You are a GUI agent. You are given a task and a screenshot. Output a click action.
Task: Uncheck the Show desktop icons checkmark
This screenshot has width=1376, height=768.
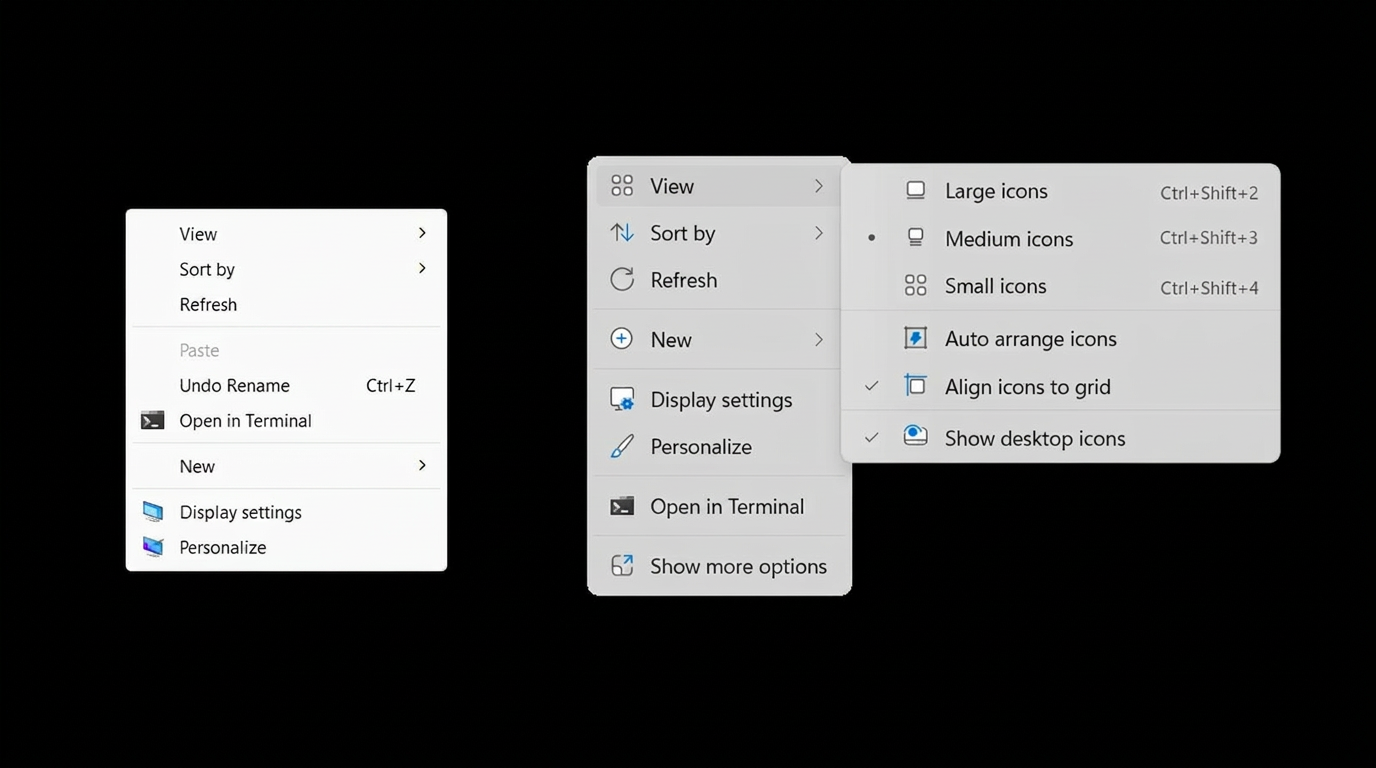[x=872, y=438]
